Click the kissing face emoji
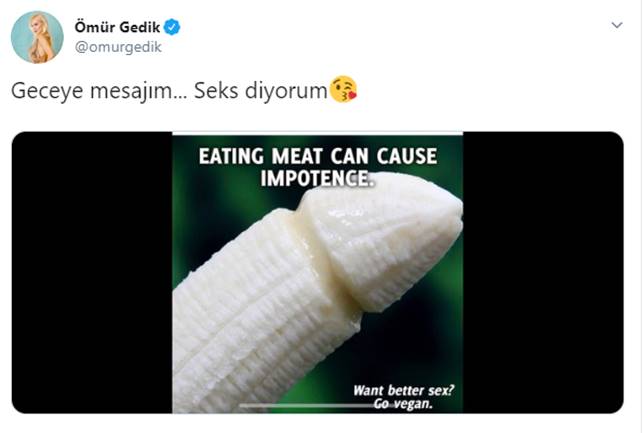 pyautogui.click(x=344, y=89)
